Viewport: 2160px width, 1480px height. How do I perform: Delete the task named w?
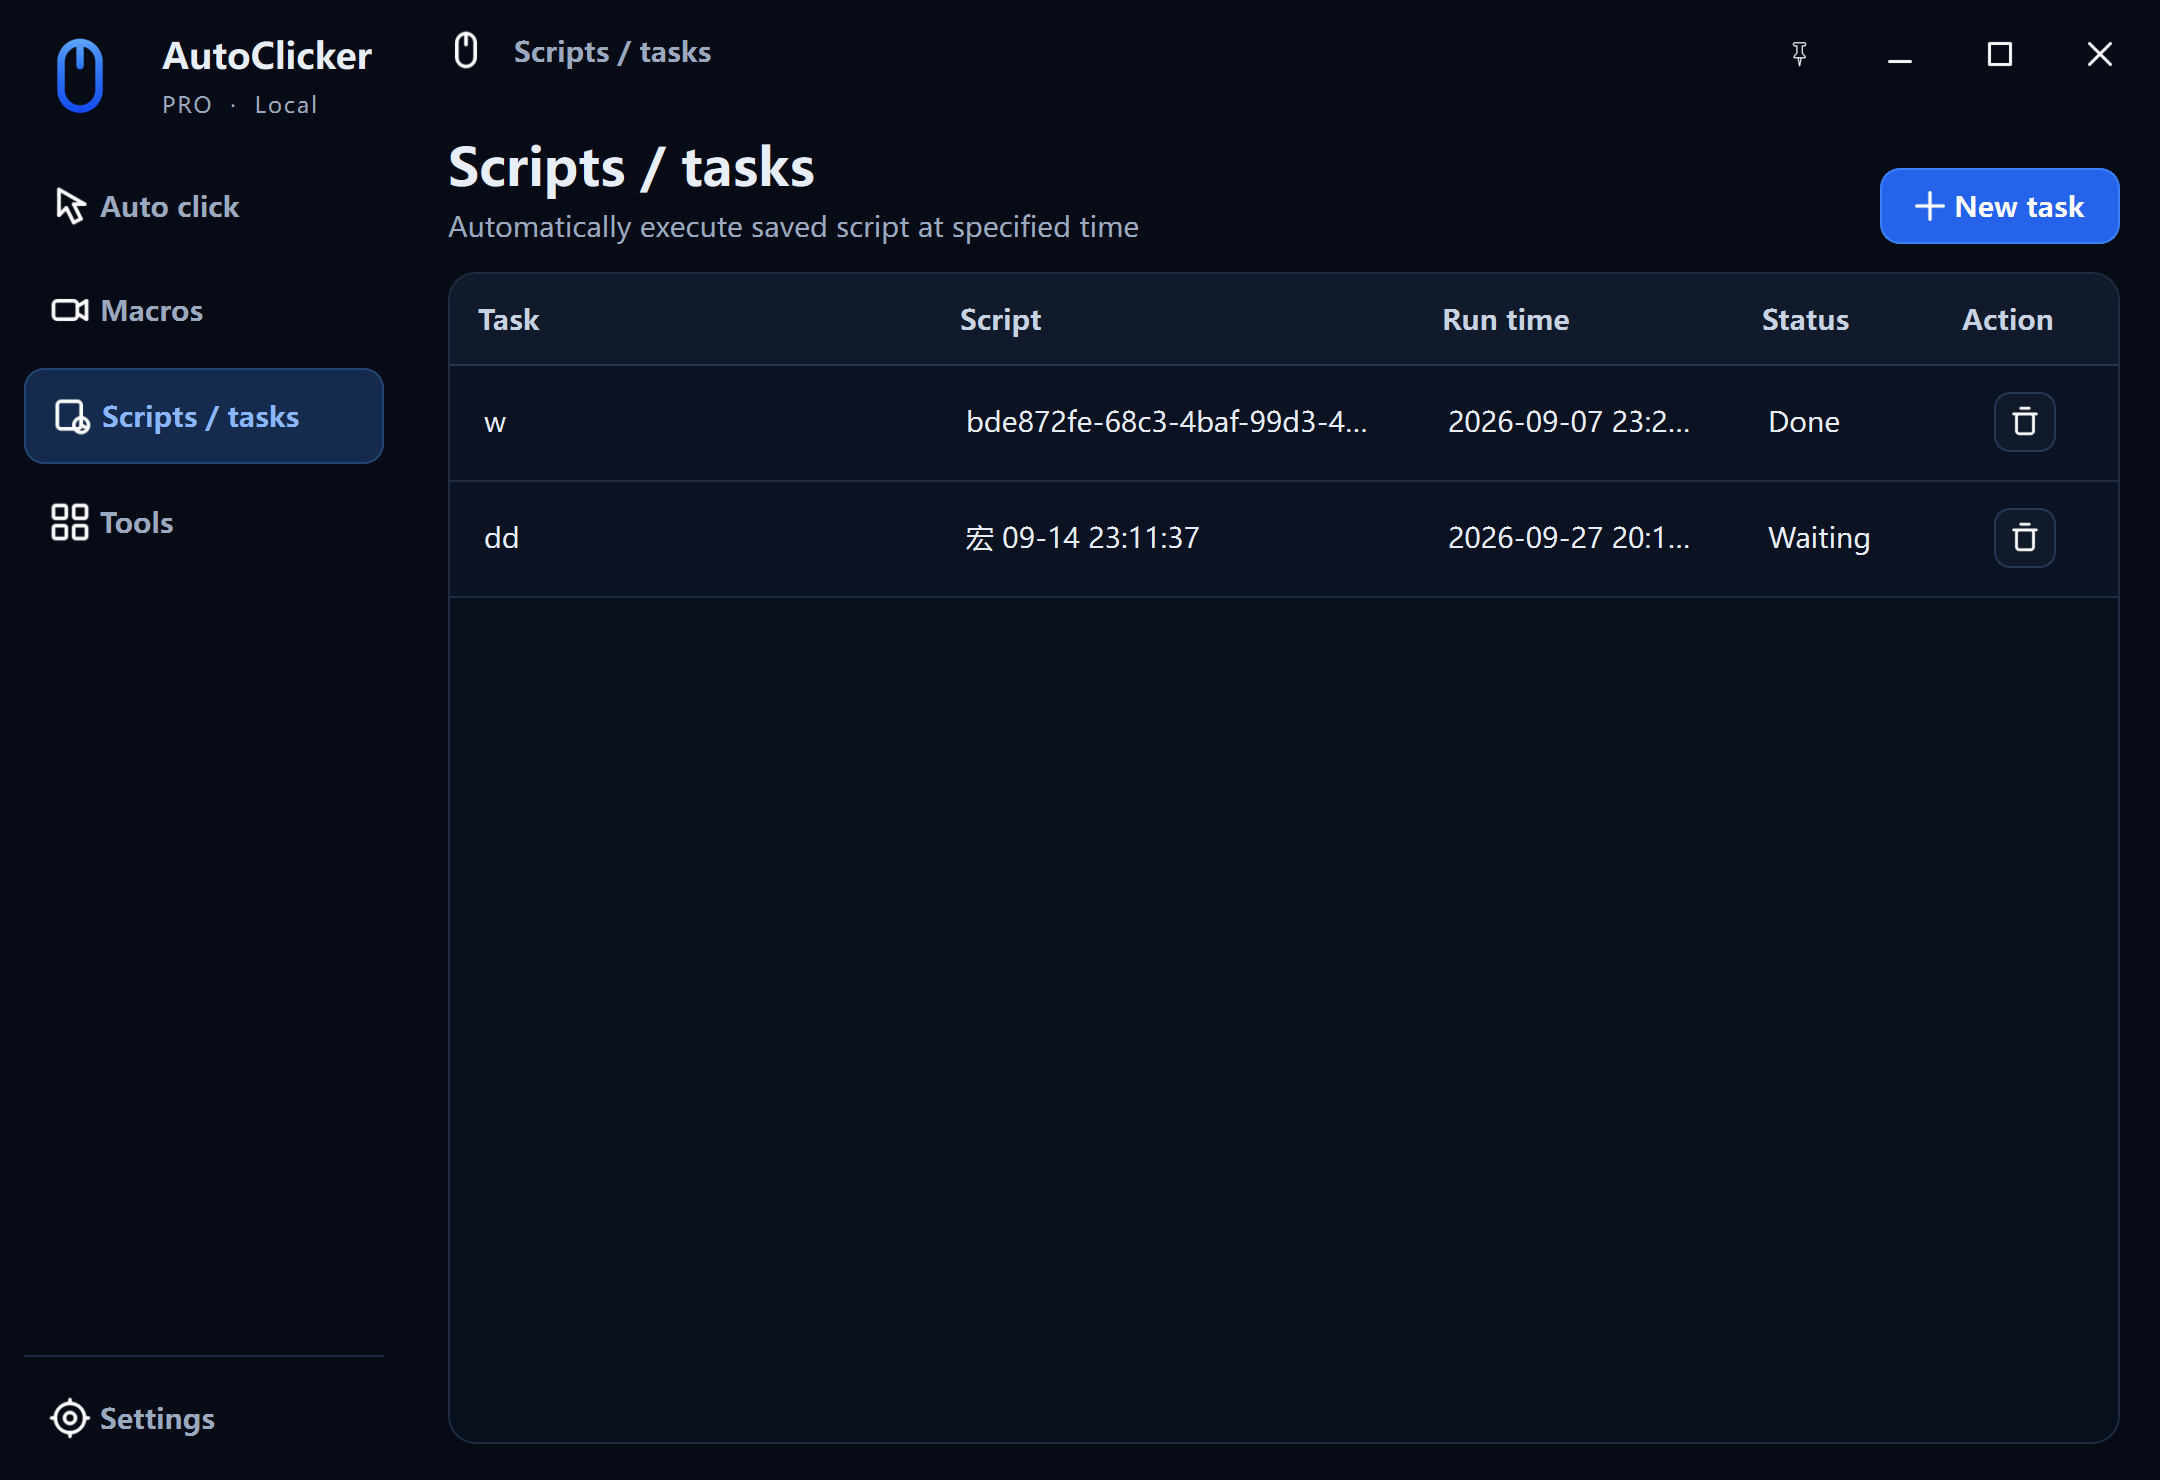[2024, 422]
